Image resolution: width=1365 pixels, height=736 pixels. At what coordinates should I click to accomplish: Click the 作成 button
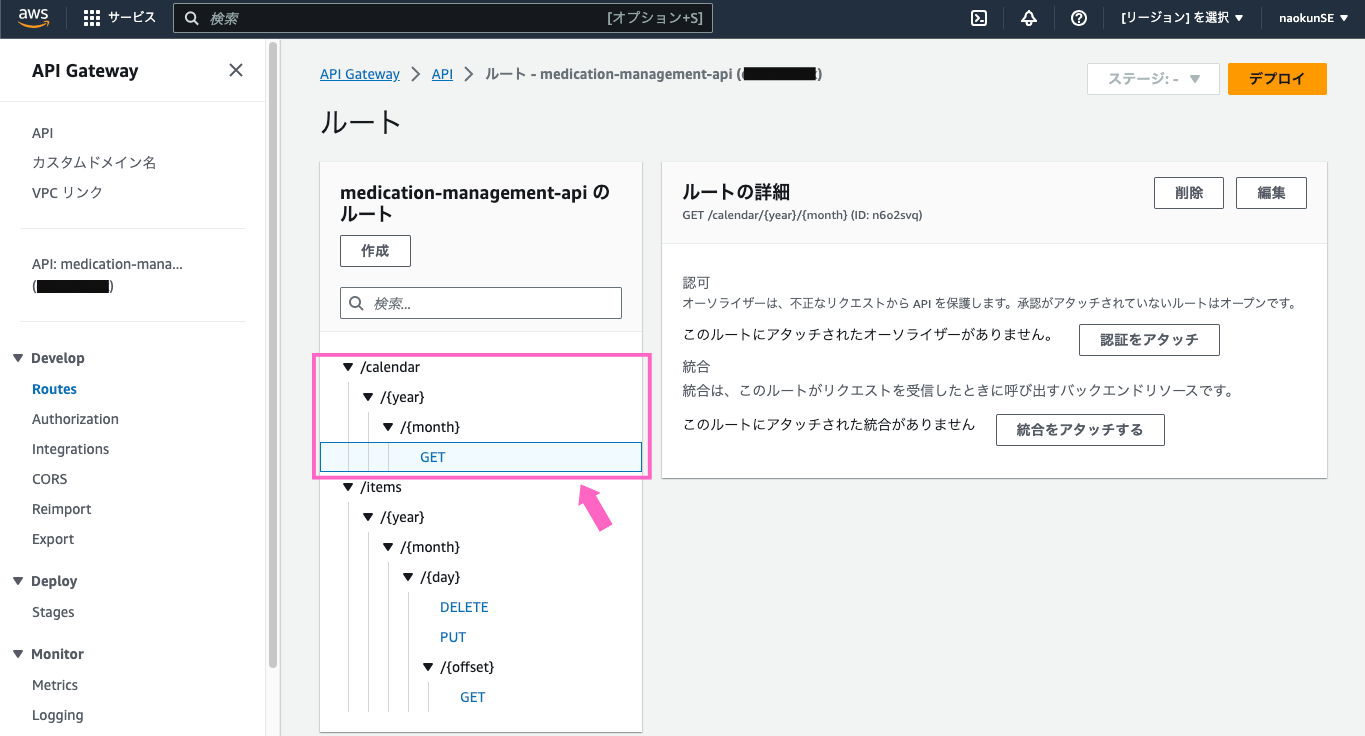(375, 251)
